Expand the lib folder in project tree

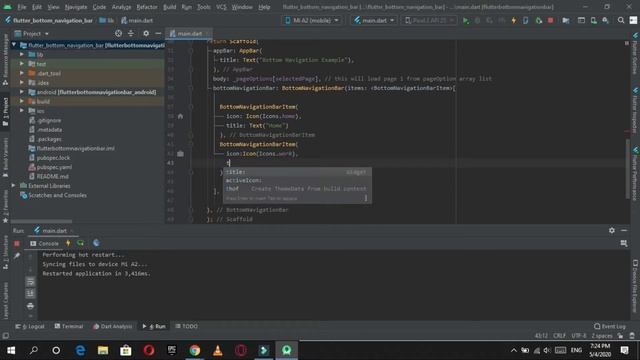22,54
